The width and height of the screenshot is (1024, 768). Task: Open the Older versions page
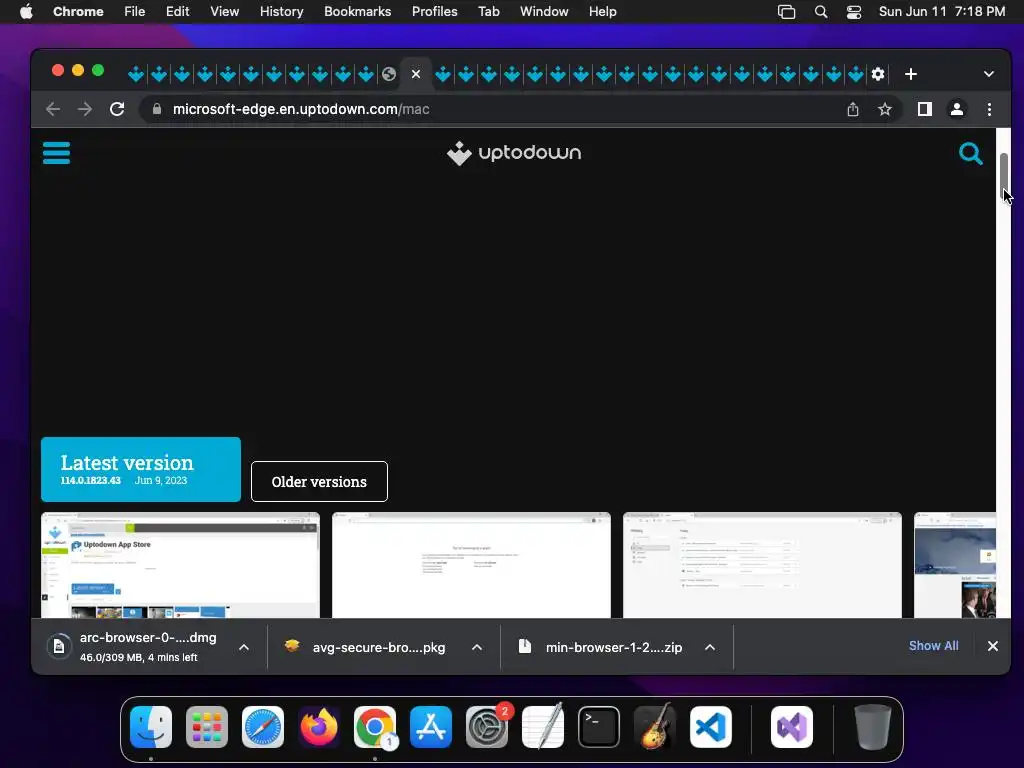click(319, 482)
